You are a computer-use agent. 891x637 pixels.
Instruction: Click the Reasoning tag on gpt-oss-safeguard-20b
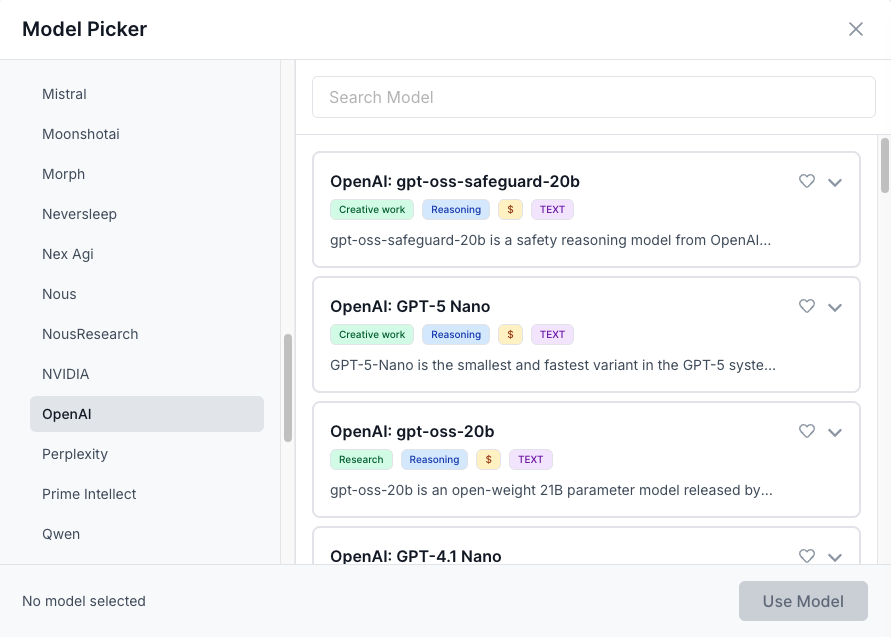[456, 210]
